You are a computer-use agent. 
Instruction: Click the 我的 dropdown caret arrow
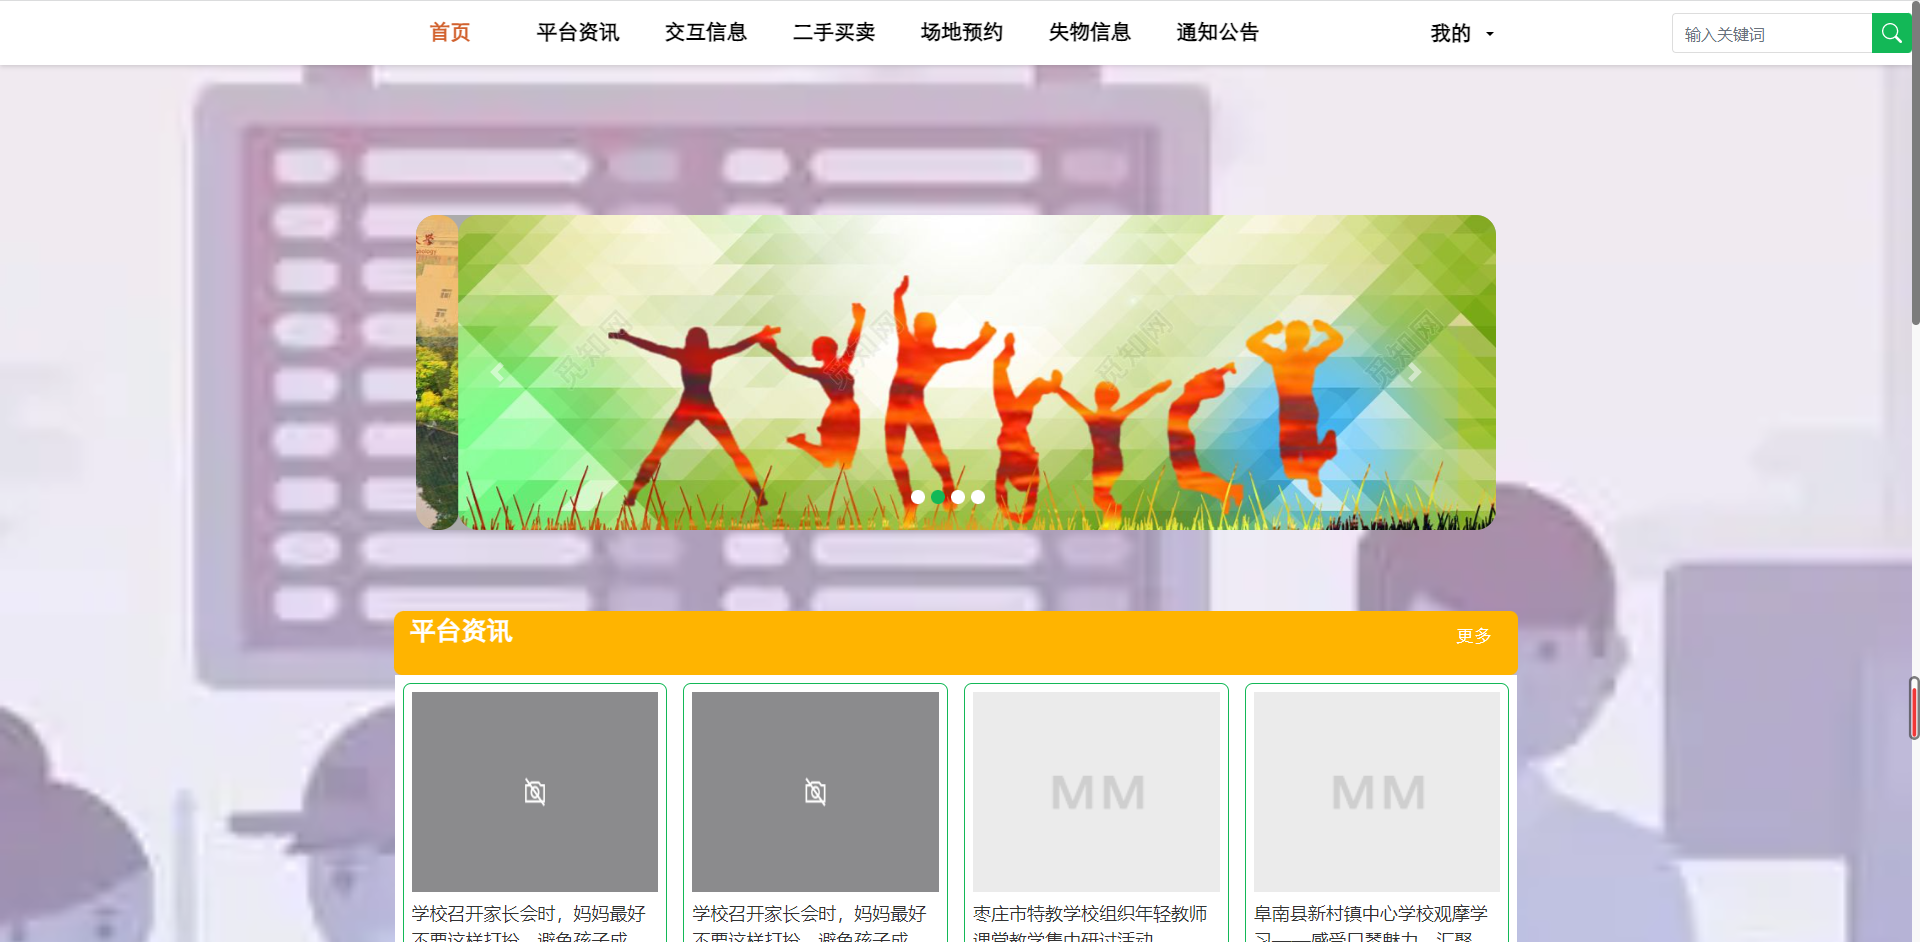tap(1489, 34)
